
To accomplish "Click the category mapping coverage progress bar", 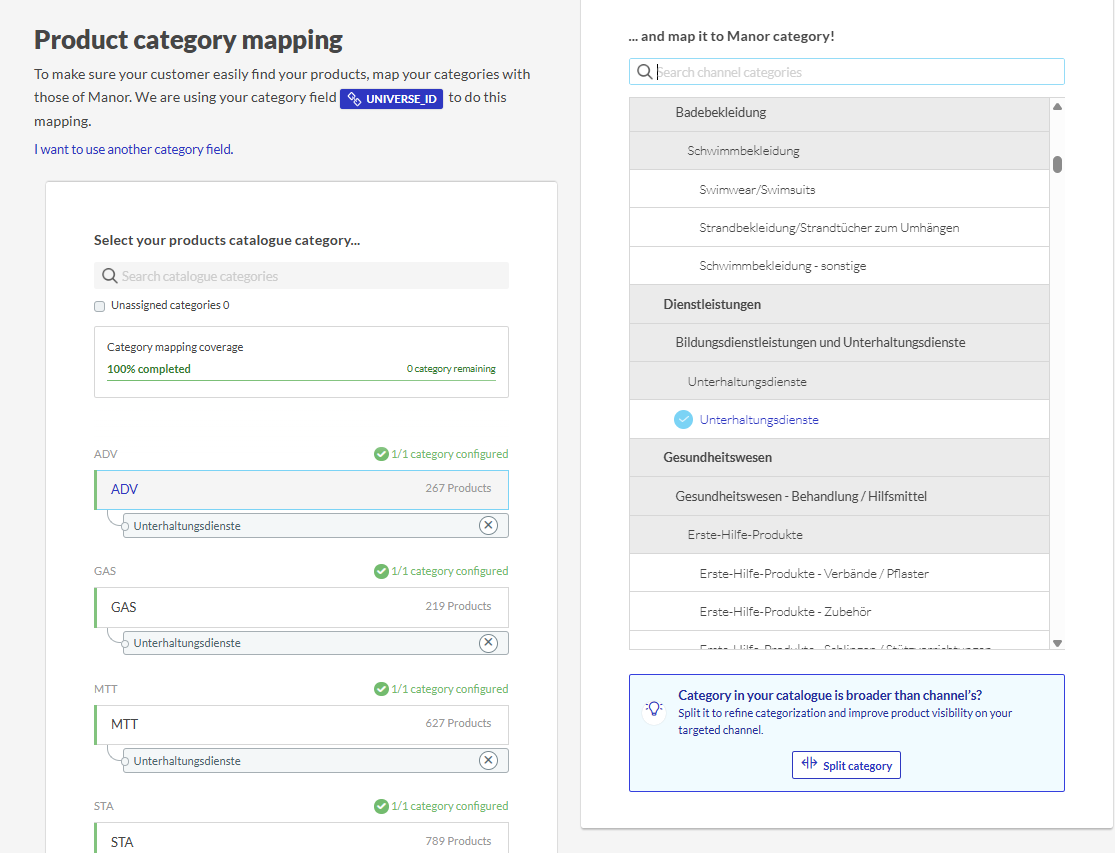I will click(301, 380).
